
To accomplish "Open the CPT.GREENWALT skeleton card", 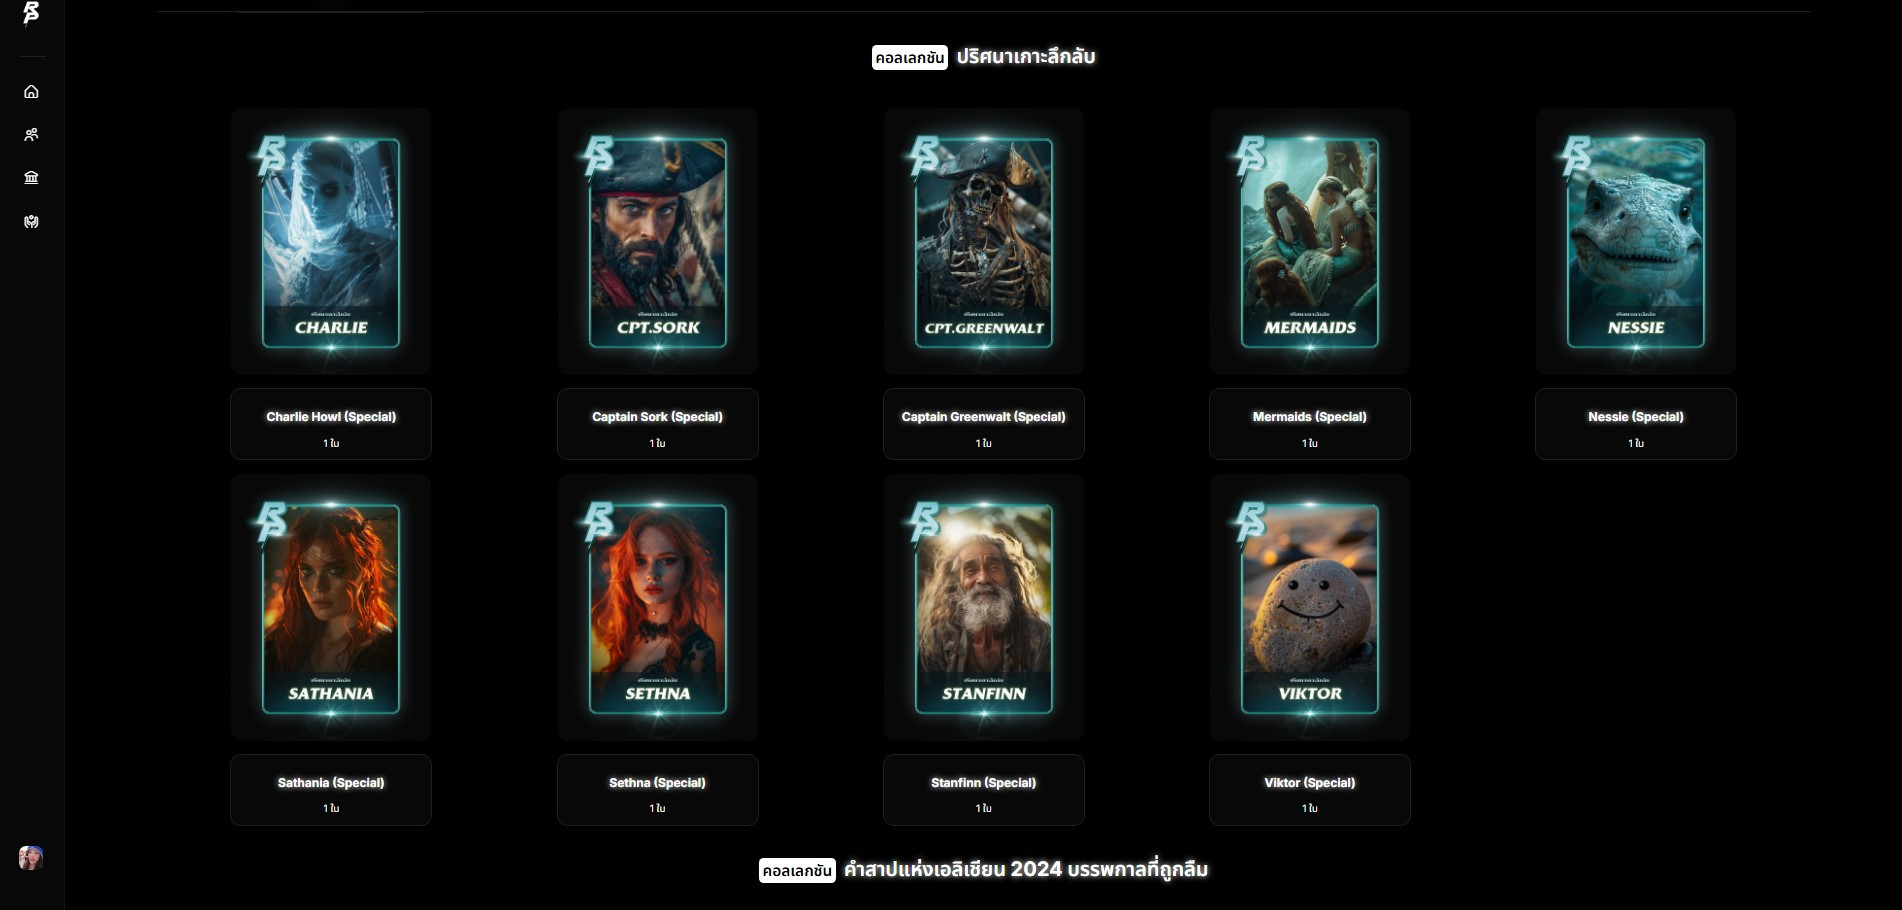I will click(x=984, y=242).
